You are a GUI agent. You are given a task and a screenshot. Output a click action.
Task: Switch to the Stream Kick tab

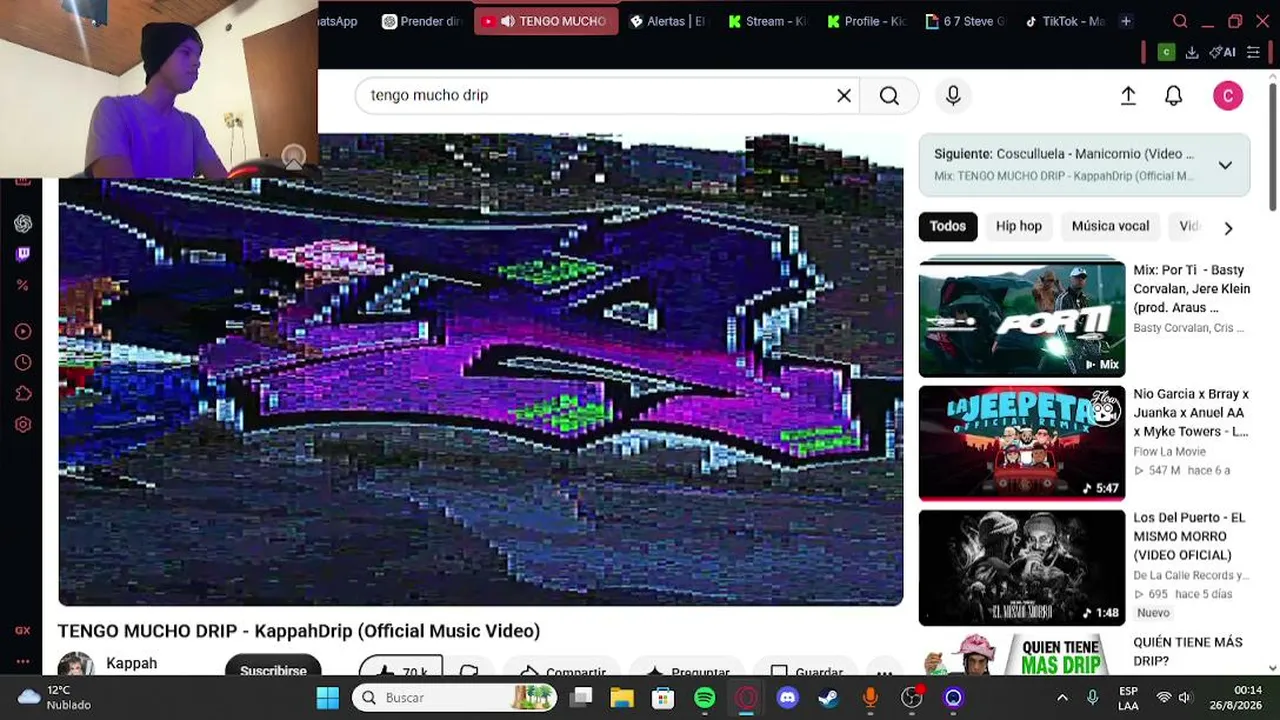point(767,21)
